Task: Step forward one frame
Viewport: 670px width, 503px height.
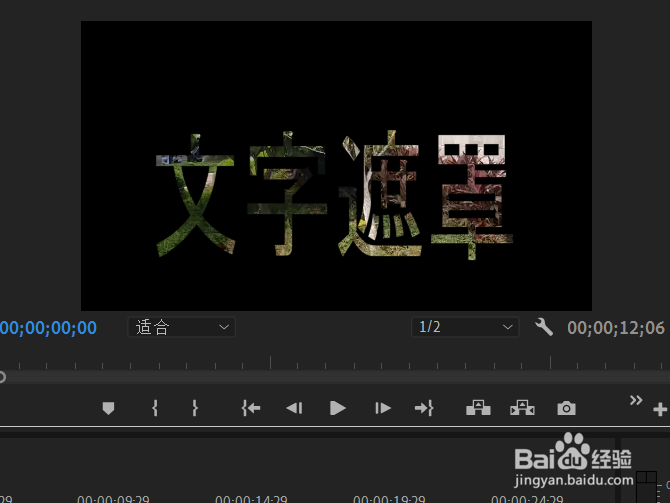Action: 382,408
